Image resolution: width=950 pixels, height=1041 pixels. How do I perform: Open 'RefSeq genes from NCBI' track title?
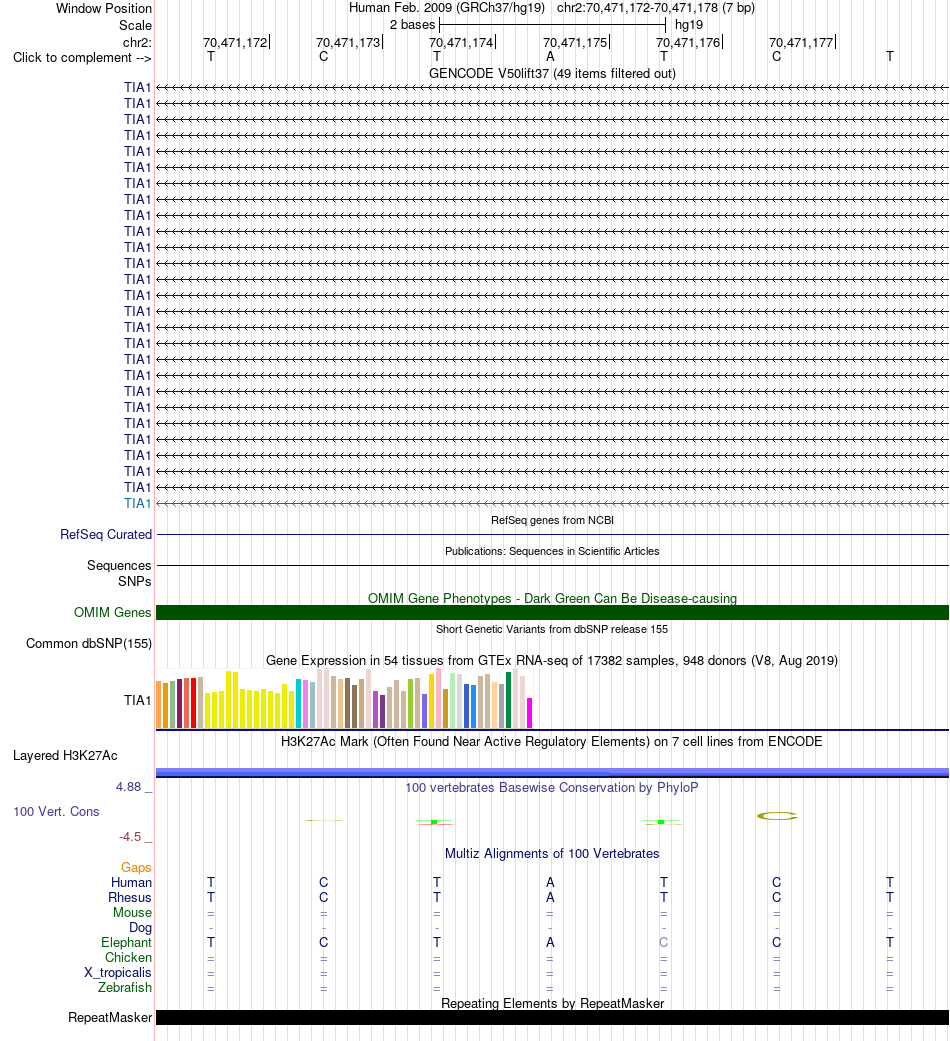click(x=552, y=520)
